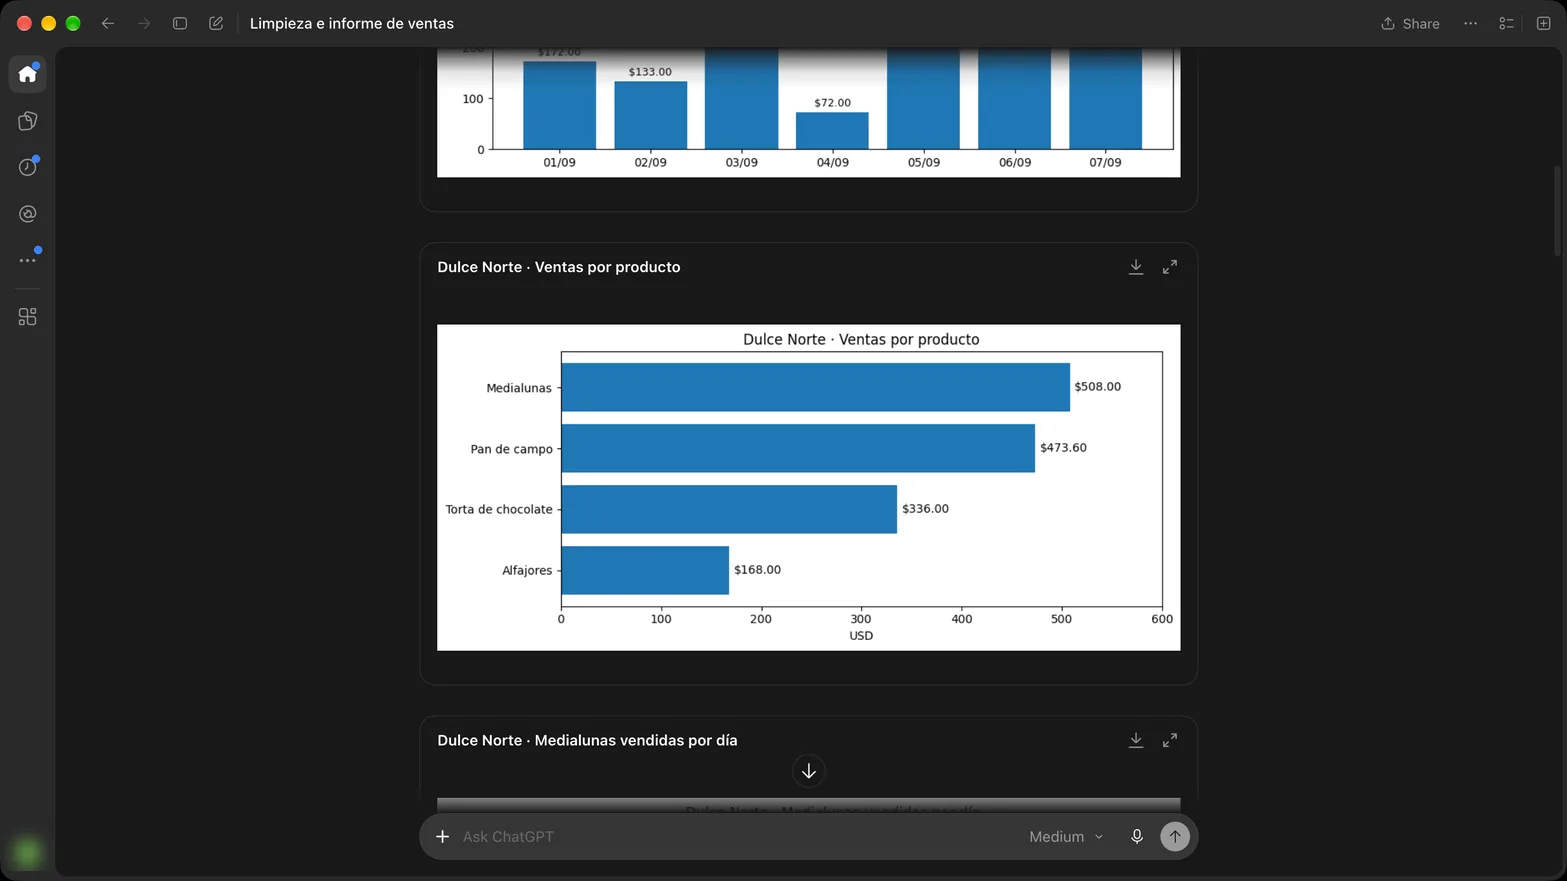
Task: Click the send arrow button
Action: pyautogui.click(x=1175, y=836)
